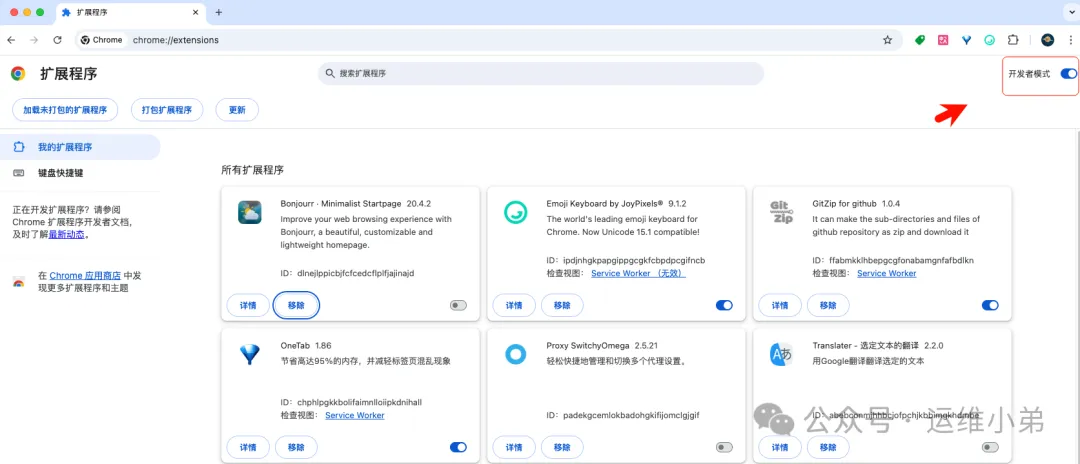The width and height of the screenshot is (1080, 464).
Task: Open the extensions puzzle-piece menu
Action: (x=1013, y=40)
